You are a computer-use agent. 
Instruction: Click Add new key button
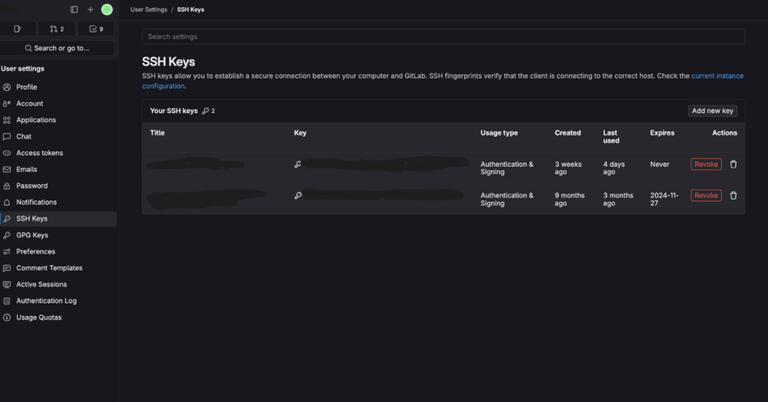click(712, 111)
